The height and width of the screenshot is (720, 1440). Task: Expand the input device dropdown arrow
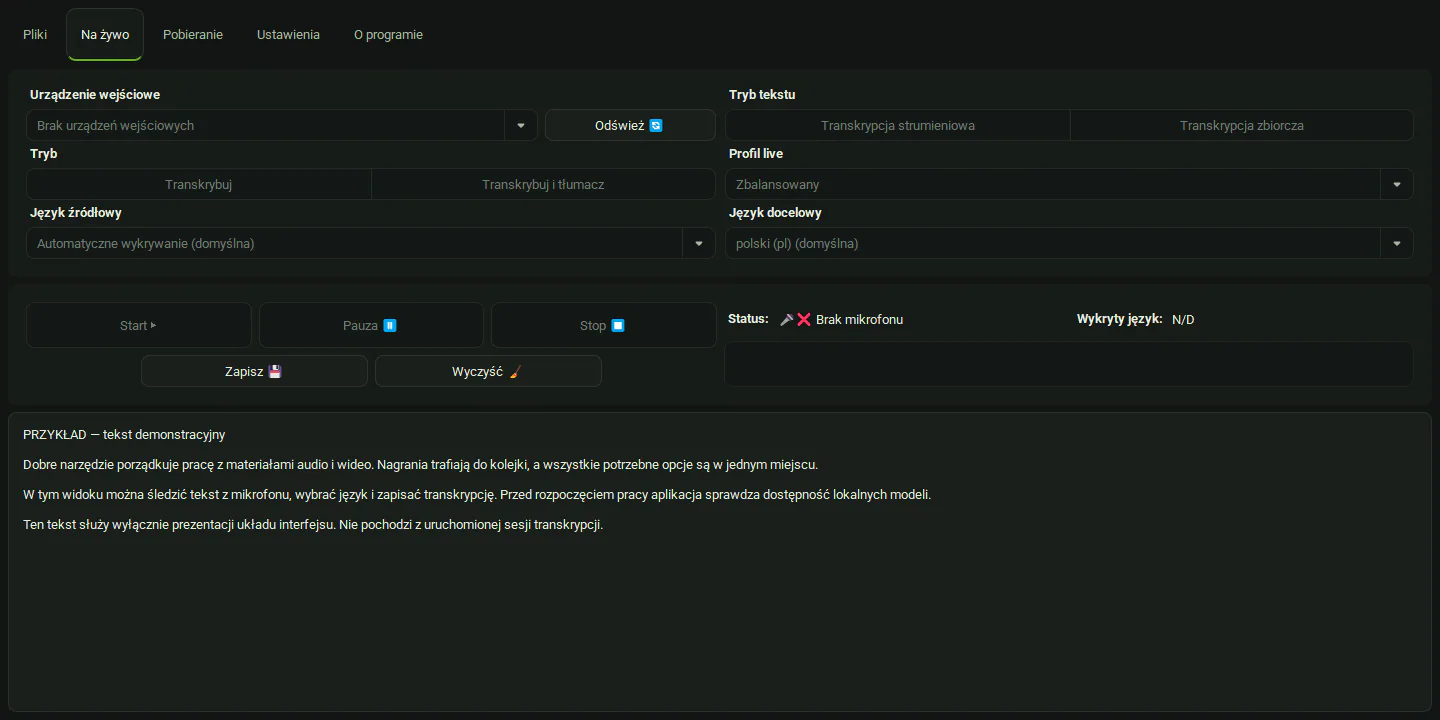521,126
